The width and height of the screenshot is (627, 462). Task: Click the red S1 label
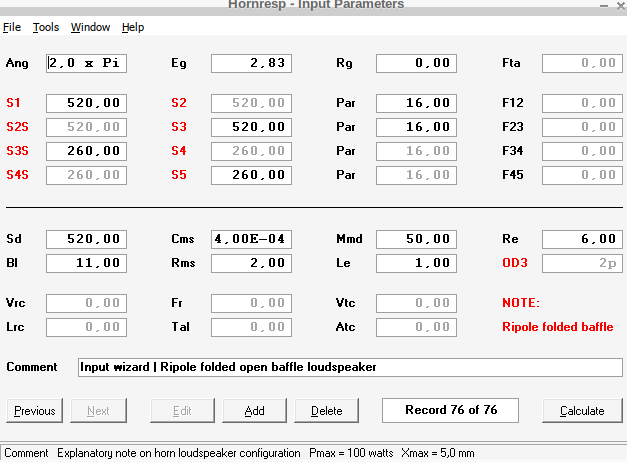tap(13, 103)
